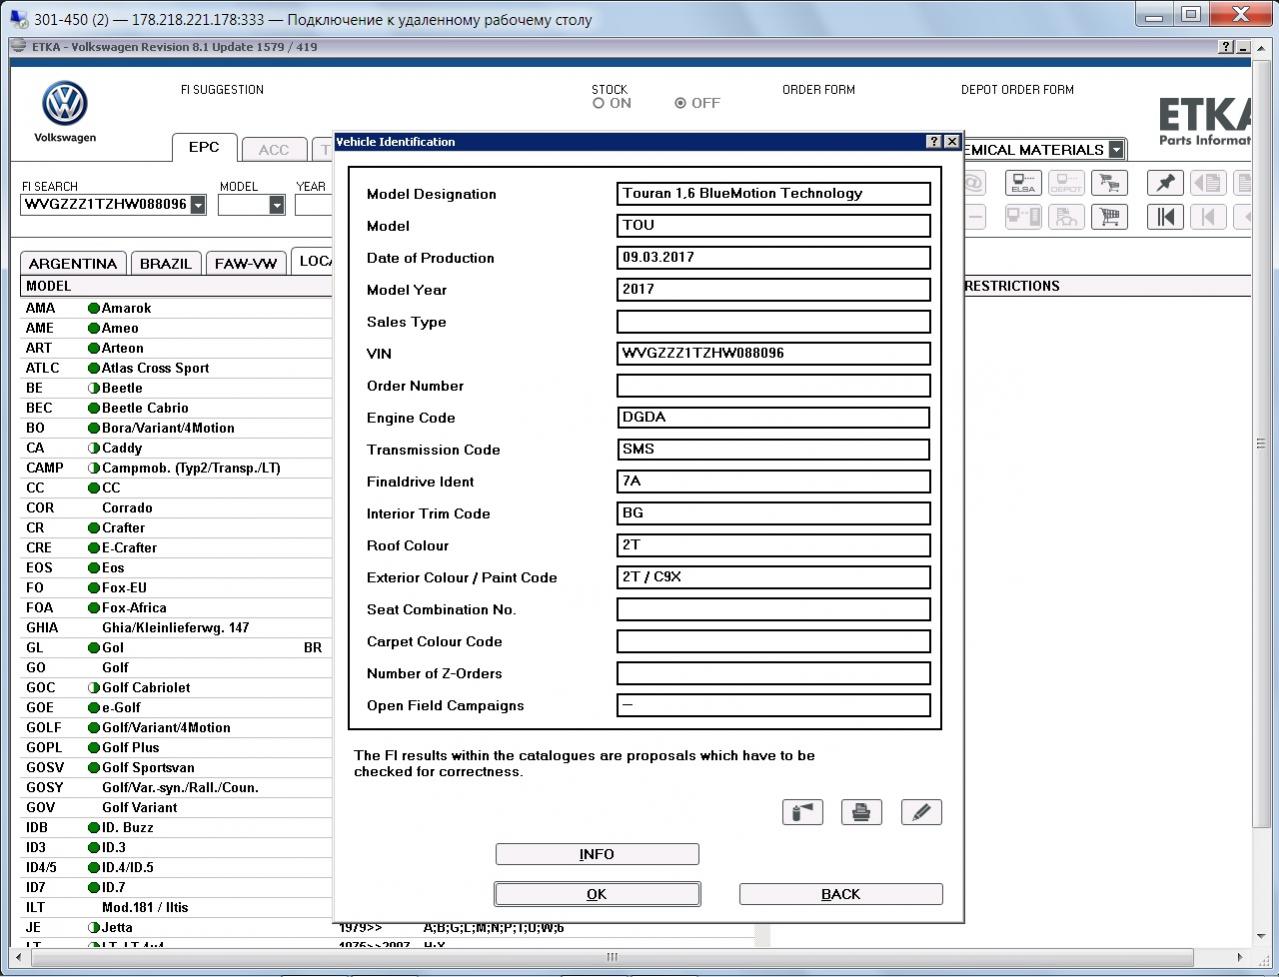Image resolution: width=1279 pixels, height=977 pixels.
Task: Click DEPOT ORDER FORM in the header
Action: point(1017,89)
